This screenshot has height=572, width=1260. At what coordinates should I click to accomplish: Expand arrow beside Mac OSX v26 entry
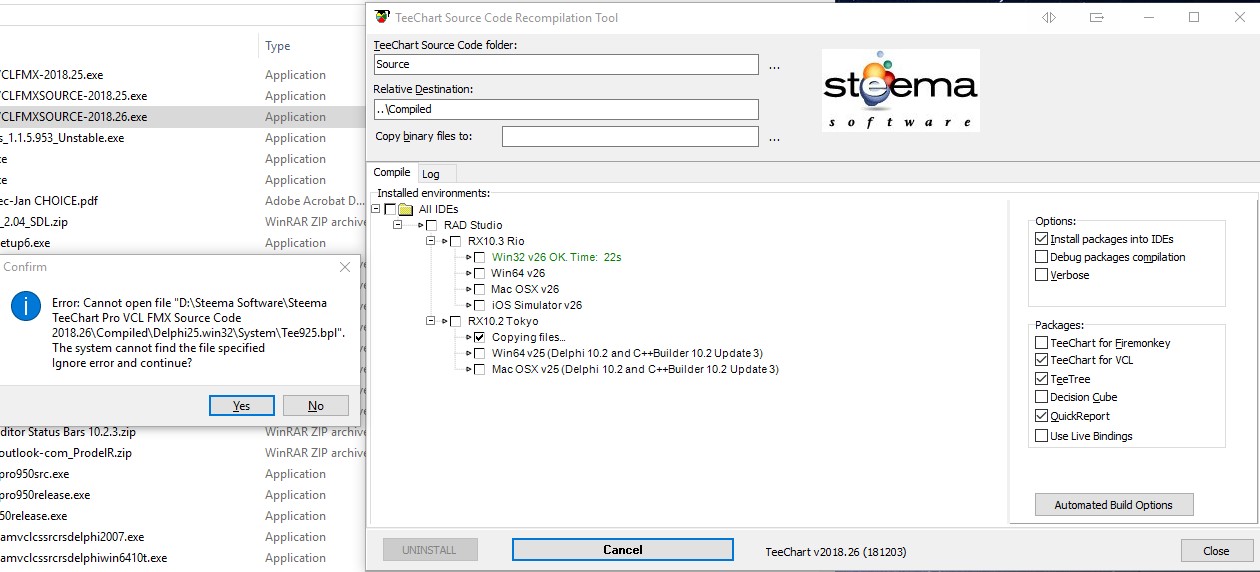(468, 289)
